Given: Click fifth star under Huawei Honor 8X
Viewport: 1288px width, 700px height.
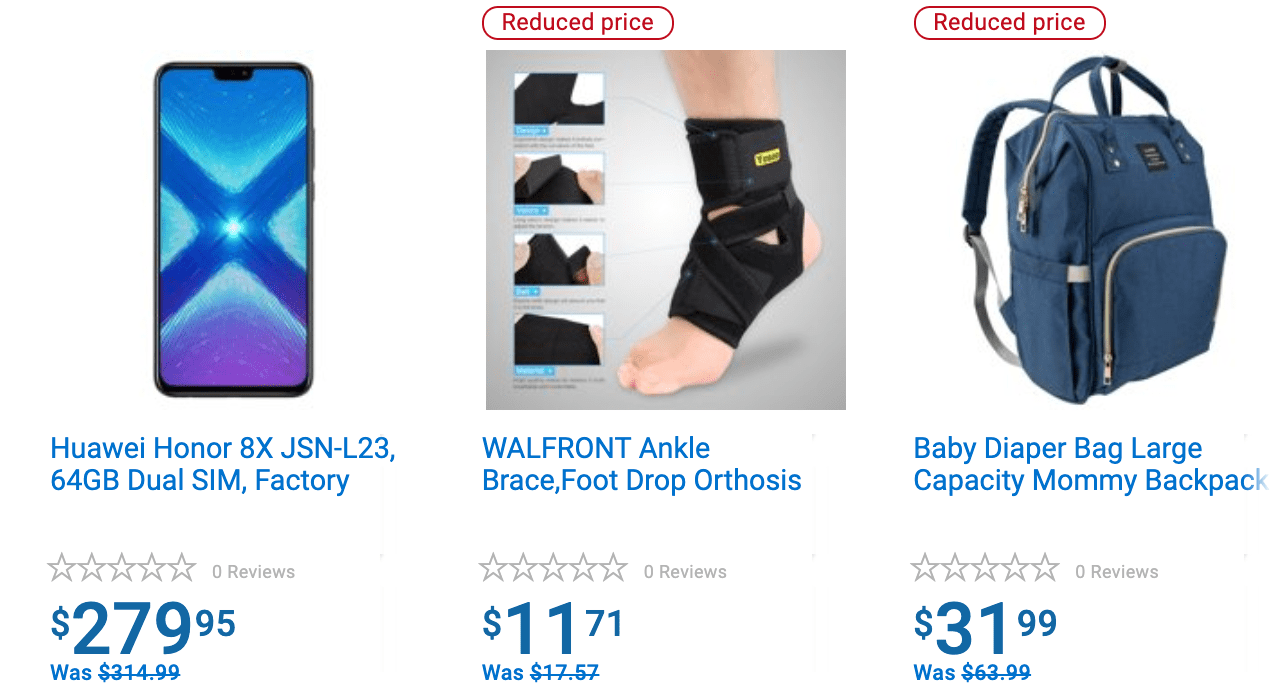Looking at the screenshot, I should coord(181,568).
